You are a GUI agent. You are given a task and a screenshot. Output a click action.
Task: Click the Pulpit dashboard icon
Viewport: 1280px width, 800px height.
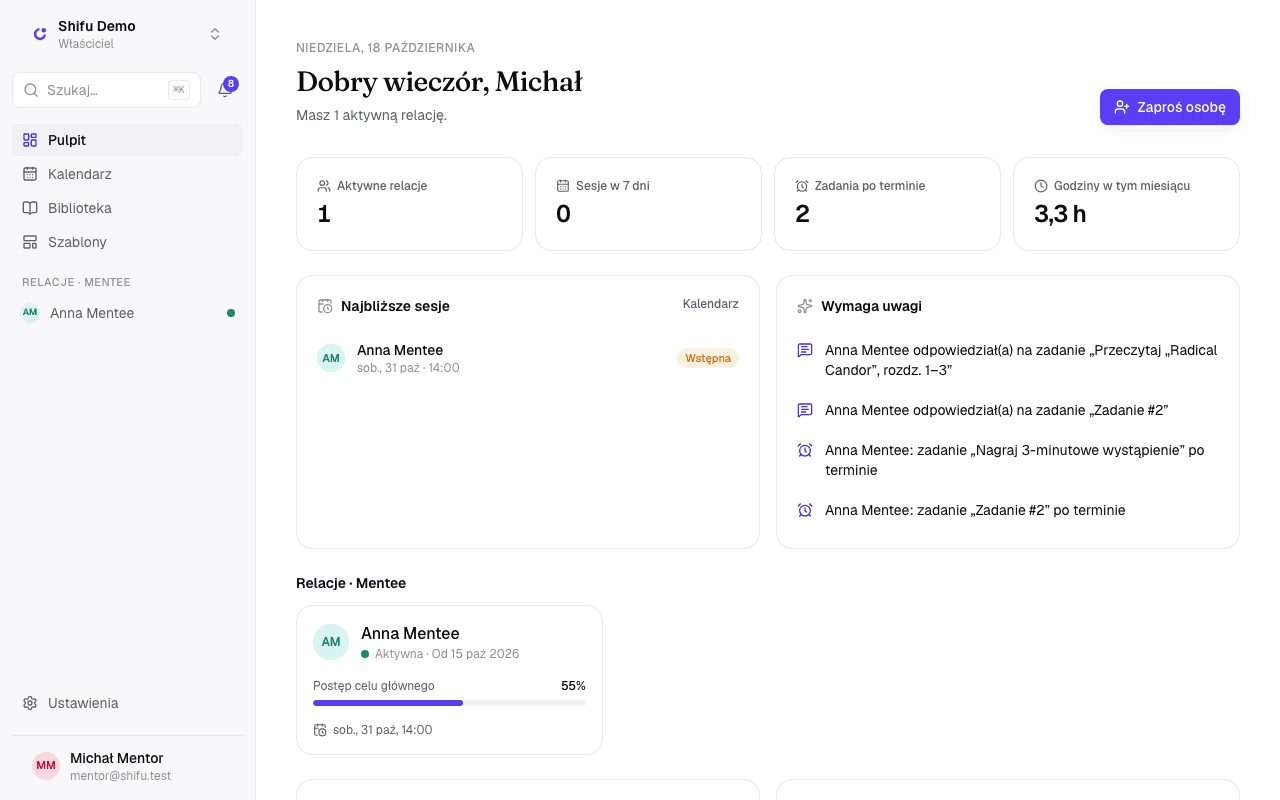30,140
